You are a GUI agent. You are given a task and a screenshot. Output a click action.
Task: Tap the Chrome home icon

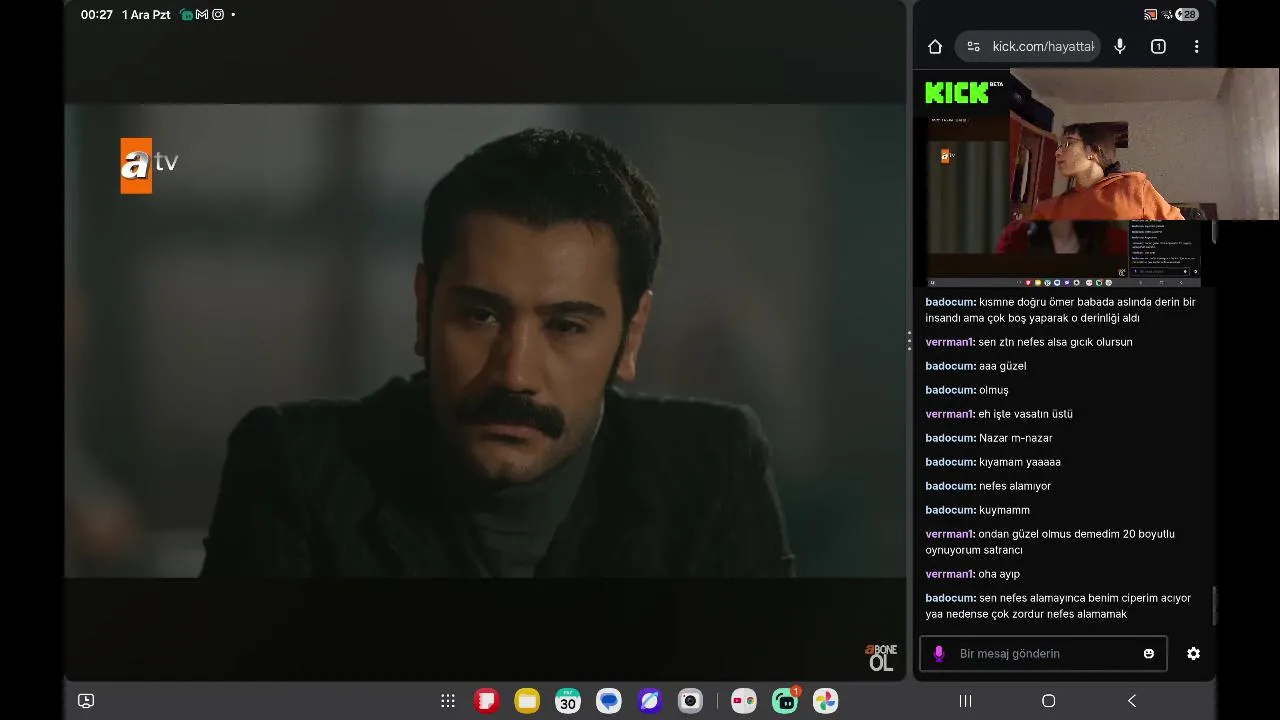935,46
